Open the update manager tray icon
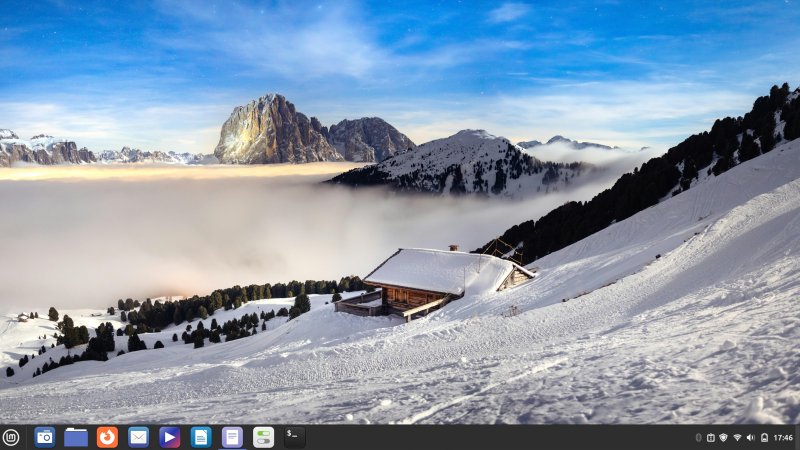This screenshot has width=800, height=450. click(710, 438)
